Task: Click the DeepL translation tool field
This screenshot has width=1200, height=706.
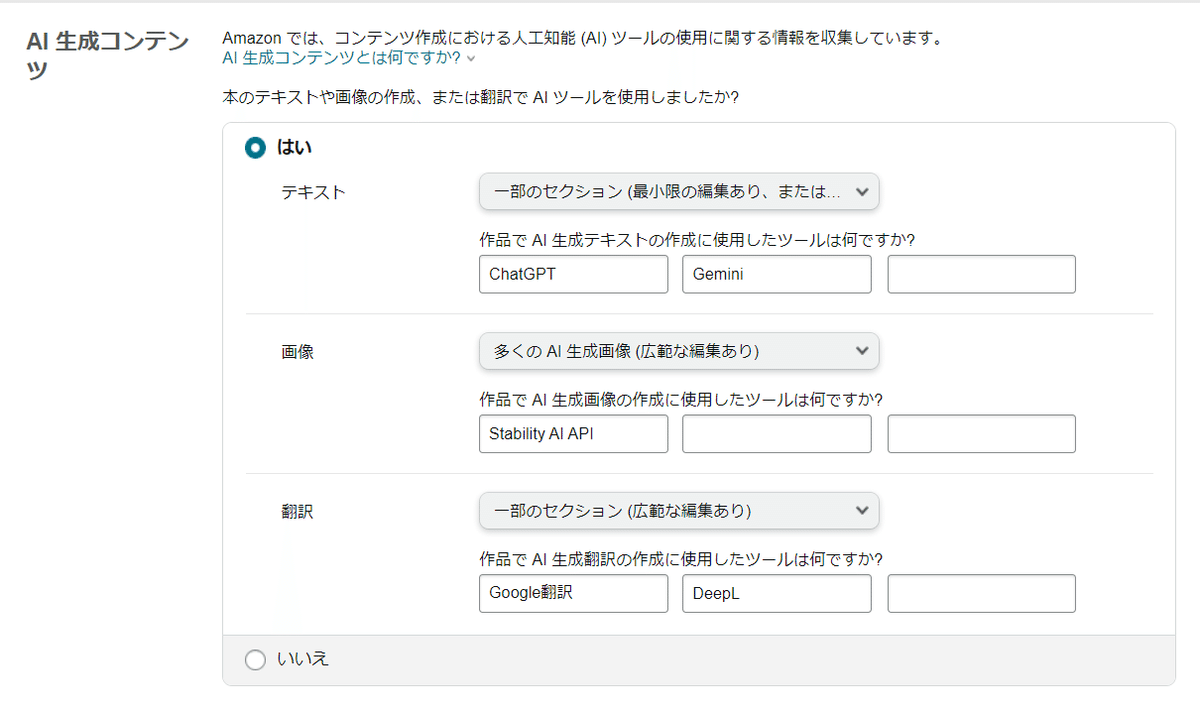Action: pyautogui.click(x=776, y=593)
